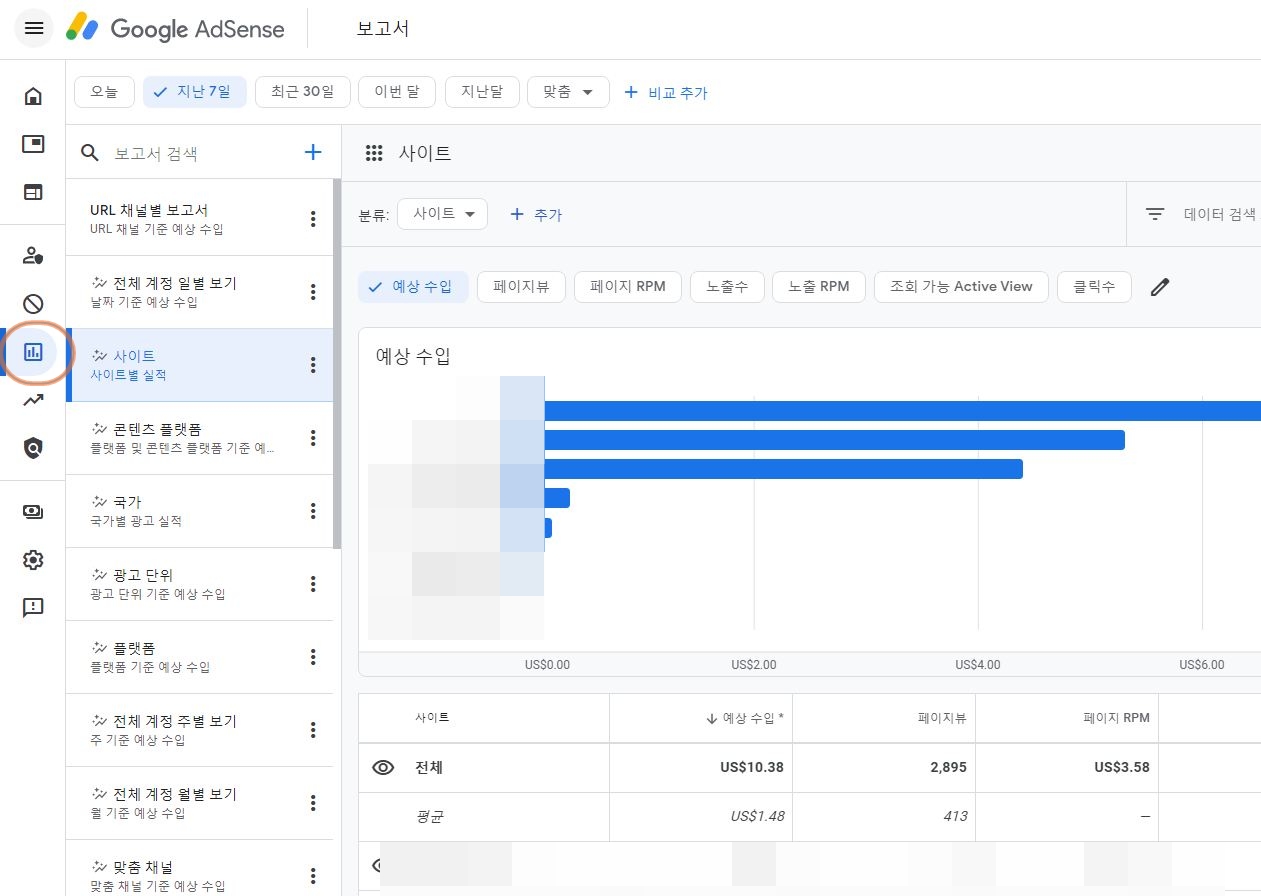Open the 분류 사이트 dropdown
This screenshot has width=1261, height=896.
[442, 214]
